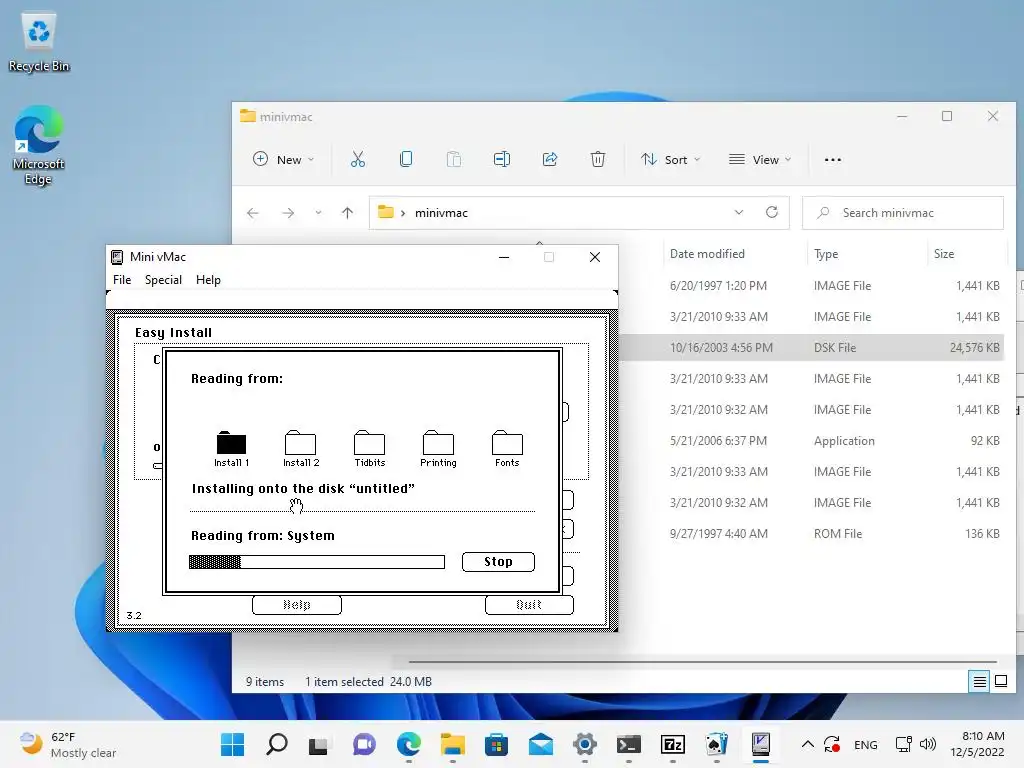Select the ROM File row of 136 KB

tap(812, 534)
